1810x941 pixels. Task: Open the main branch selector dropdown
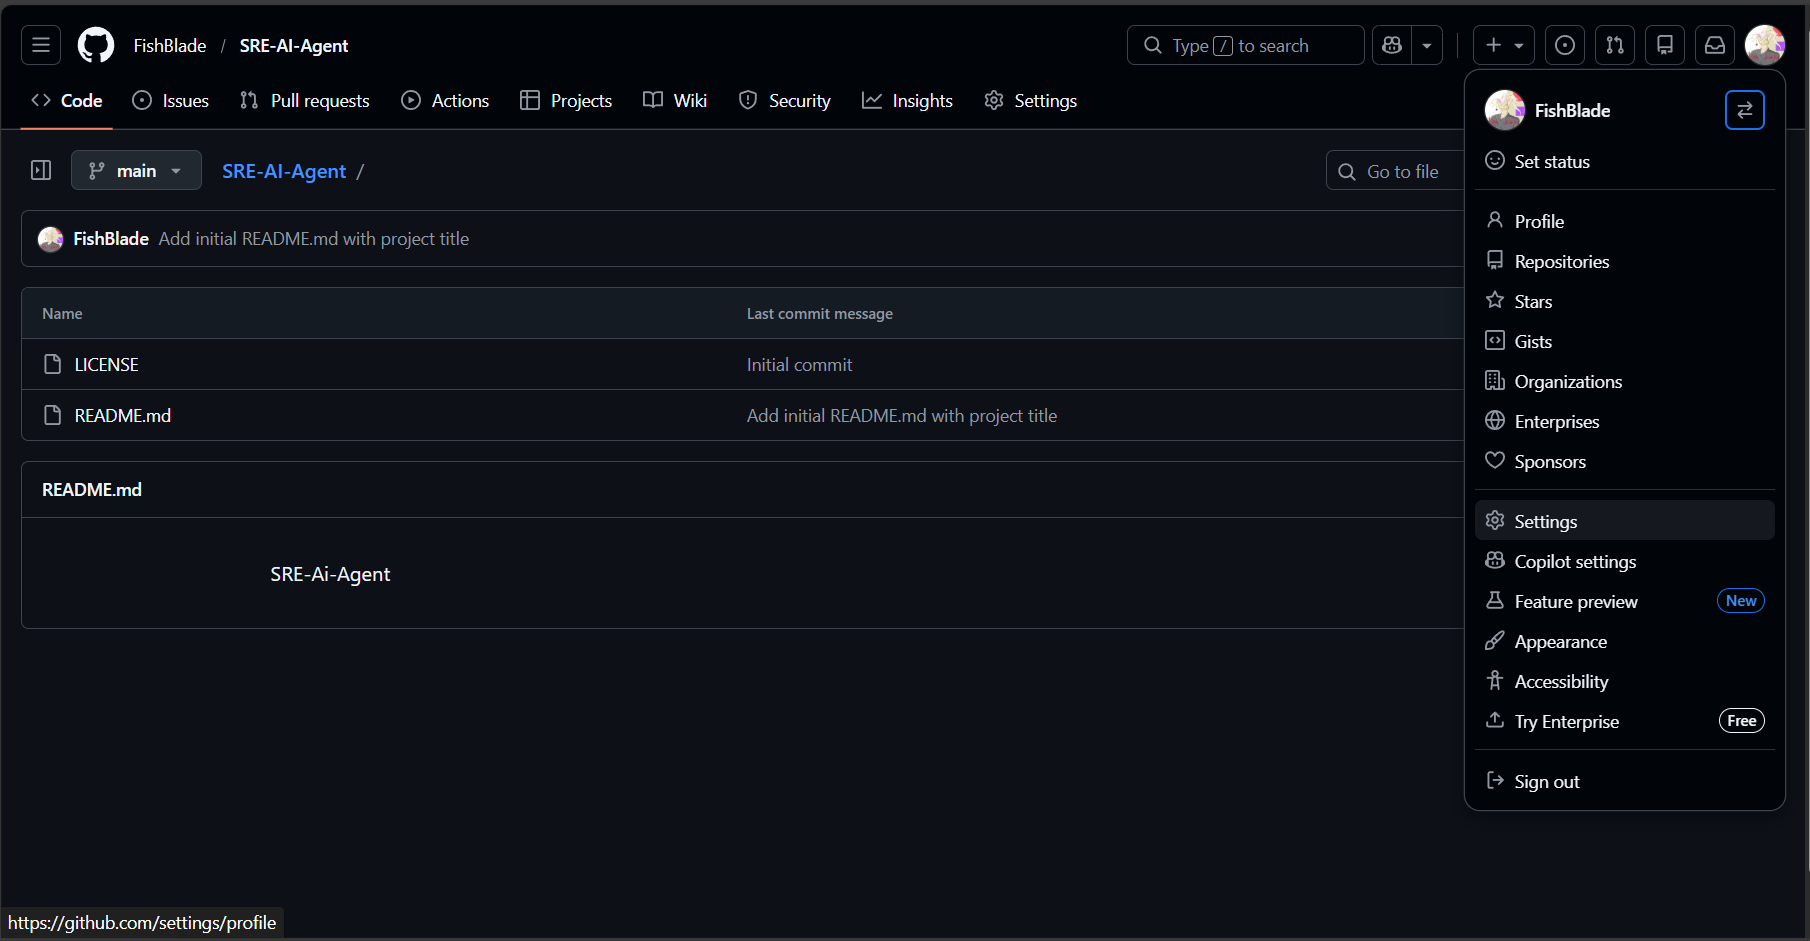[136, 170]
